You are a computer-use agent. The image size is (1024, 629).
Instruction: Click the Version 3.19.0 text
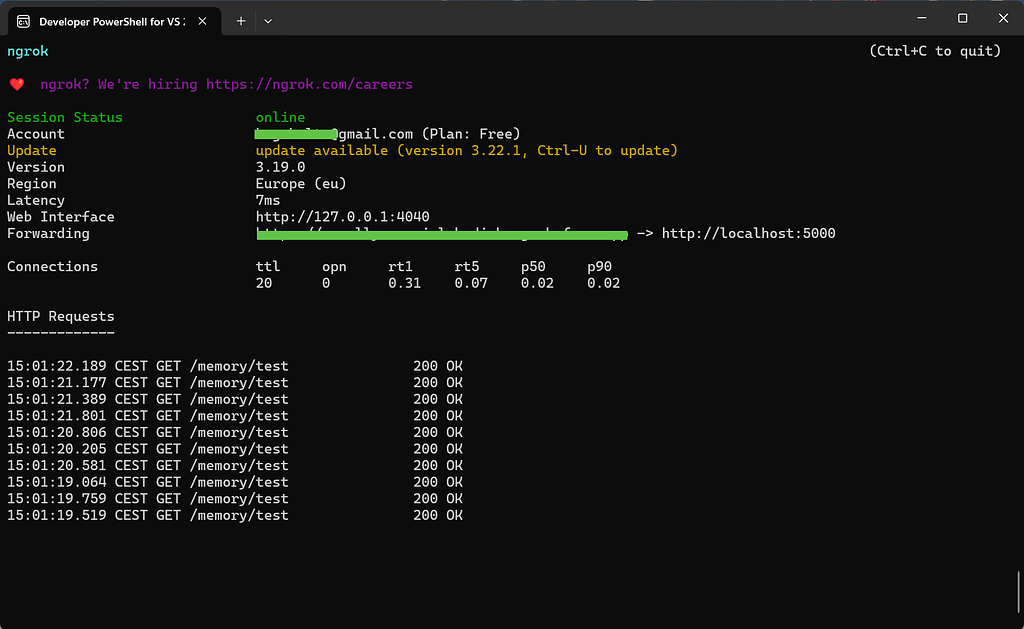pos(279,166)
